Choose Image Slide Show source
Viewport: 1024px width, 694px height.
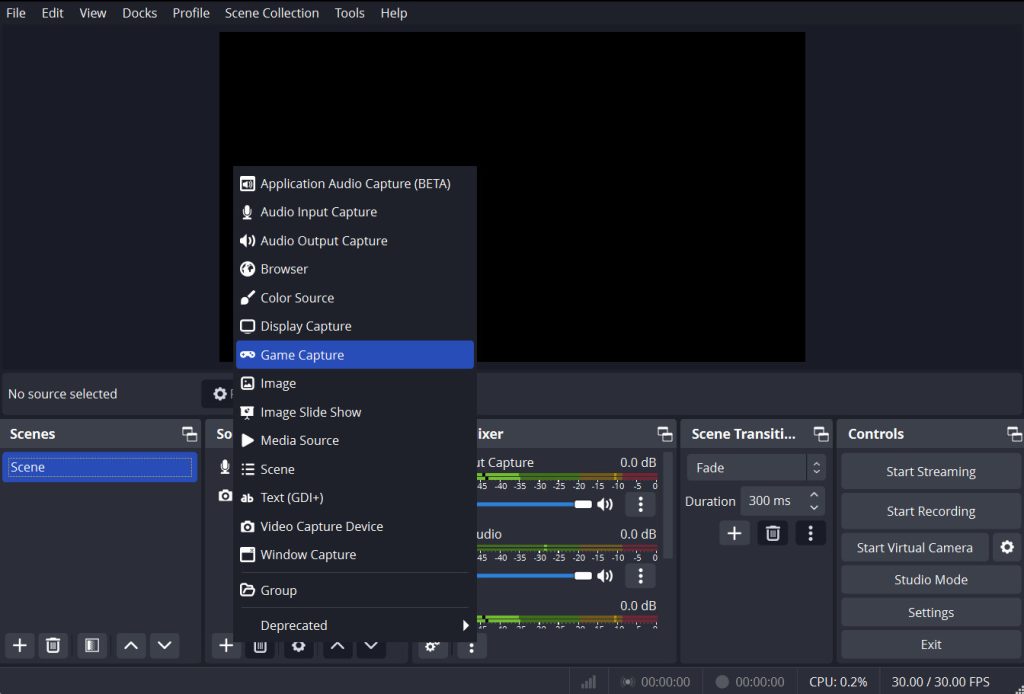355,412
